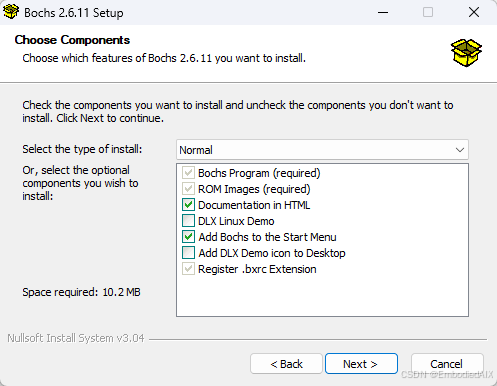Click the yellow box installer logo
The image size is (497, 386).
click(x=466, y=53)
